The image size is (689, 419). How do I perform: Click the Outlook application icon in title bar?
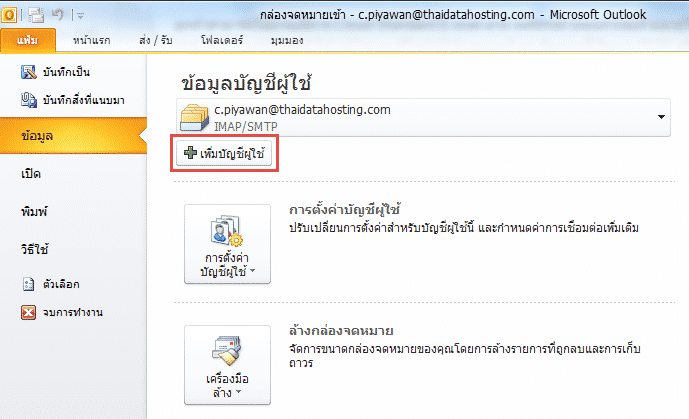(9, 15)
